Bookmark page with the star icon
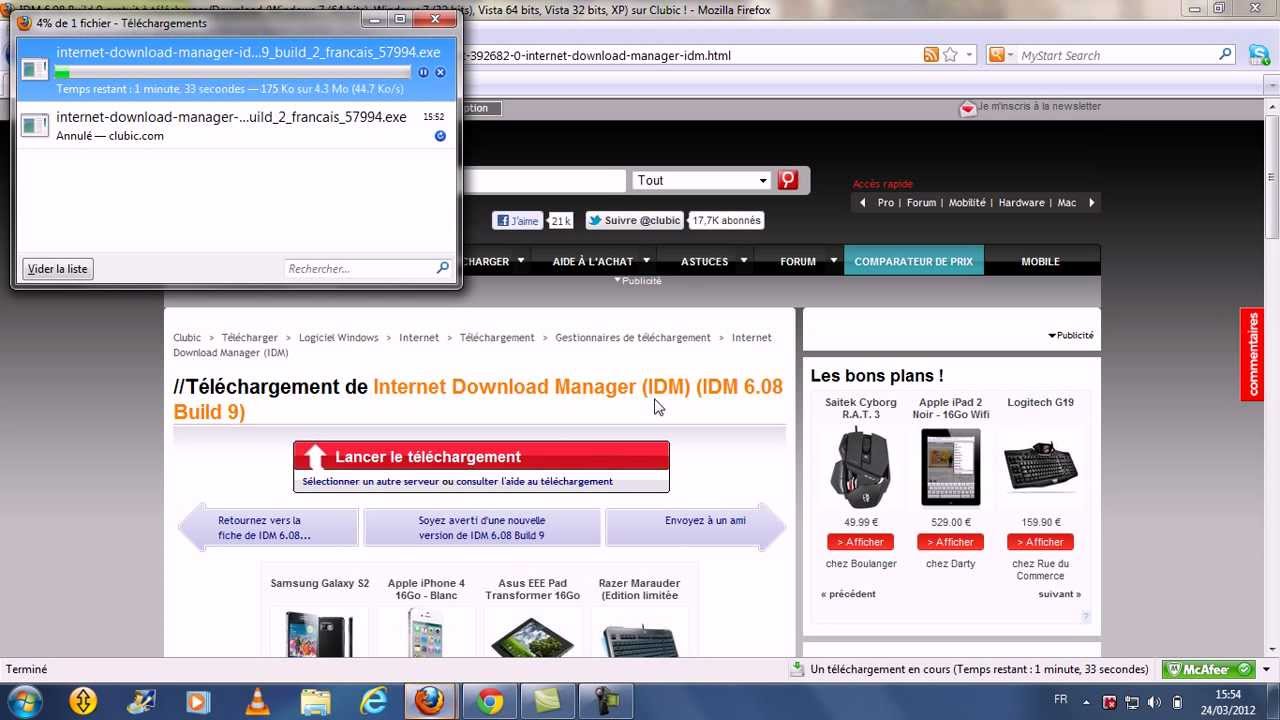Image resolution: width=1280 pixels, height=720 pixels. 950,55
